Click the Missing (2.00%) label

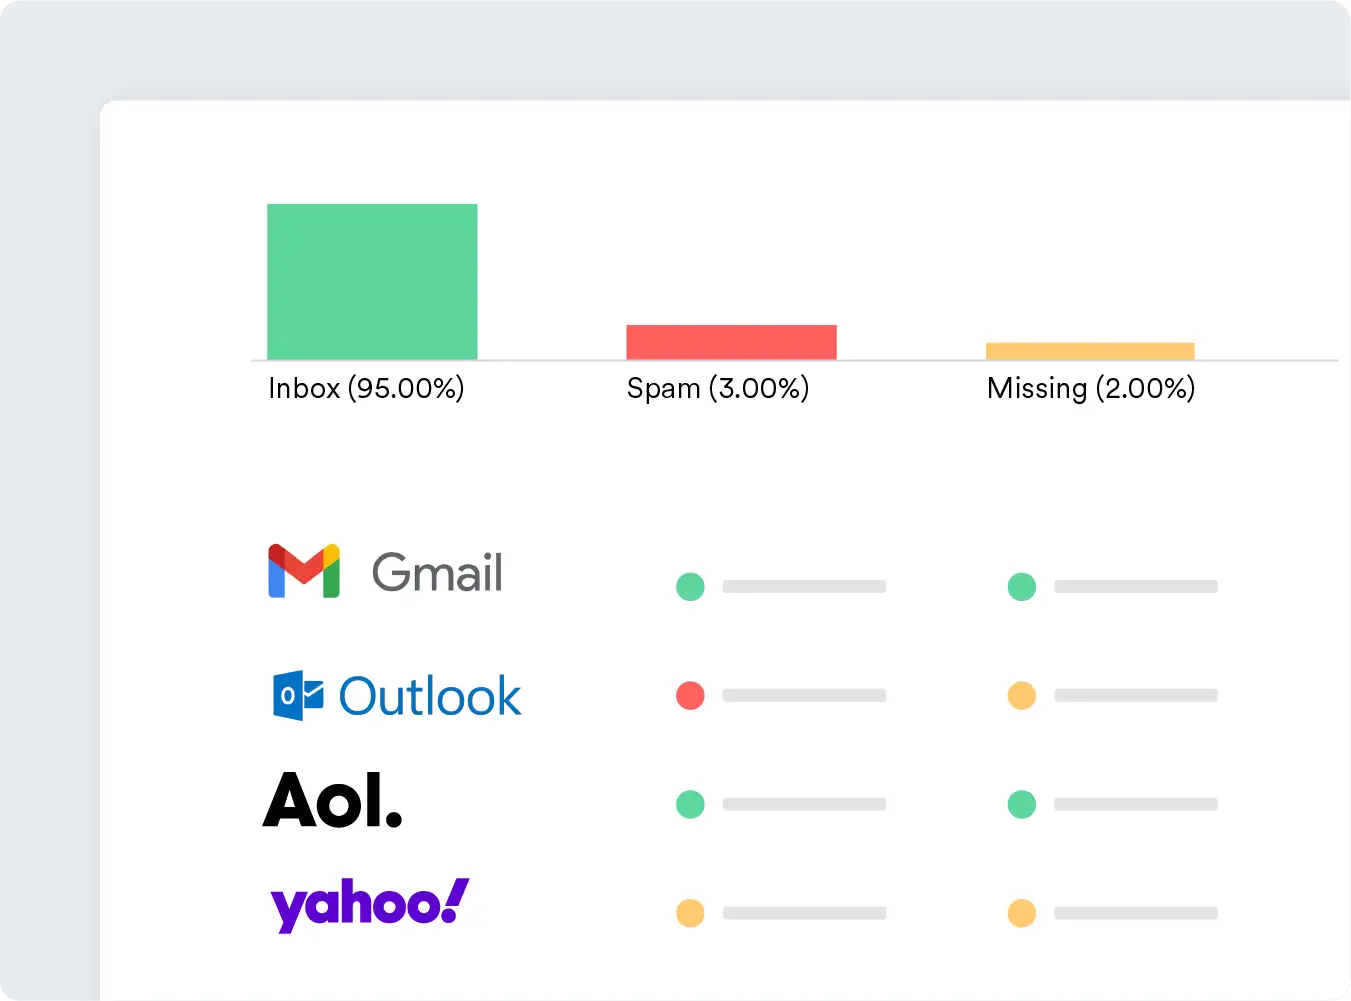click(x=1091, y=388)
